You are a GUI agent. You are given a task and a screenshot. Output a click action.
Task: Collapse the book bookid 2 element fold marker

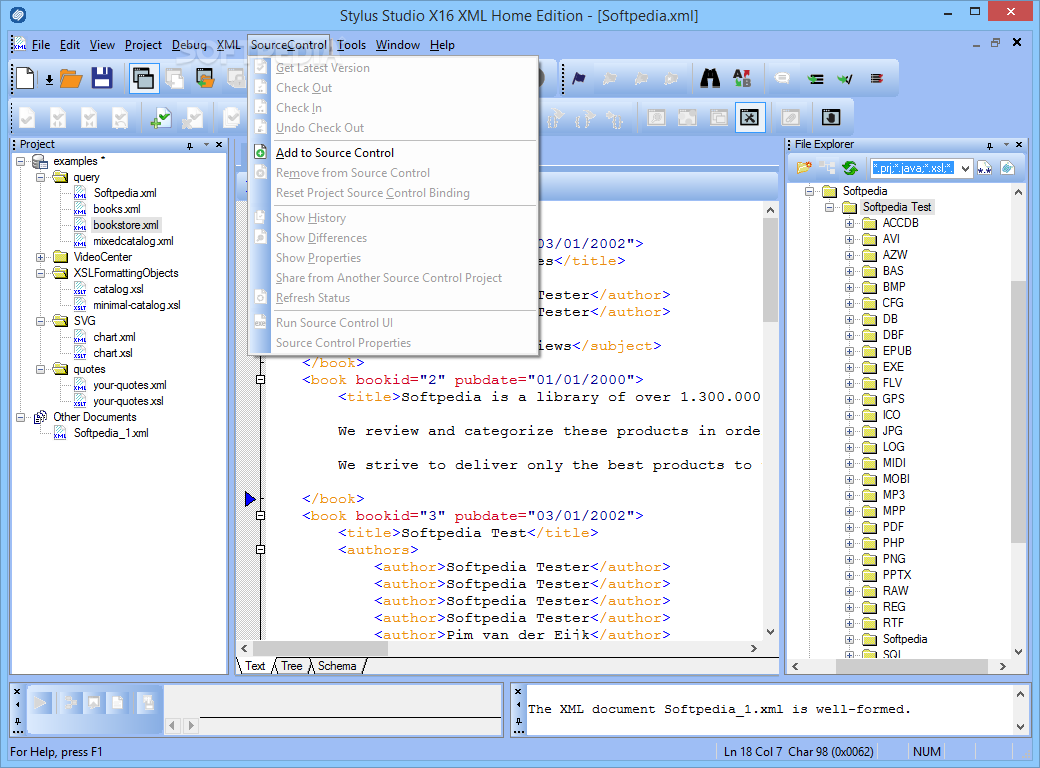pos(260,380)
